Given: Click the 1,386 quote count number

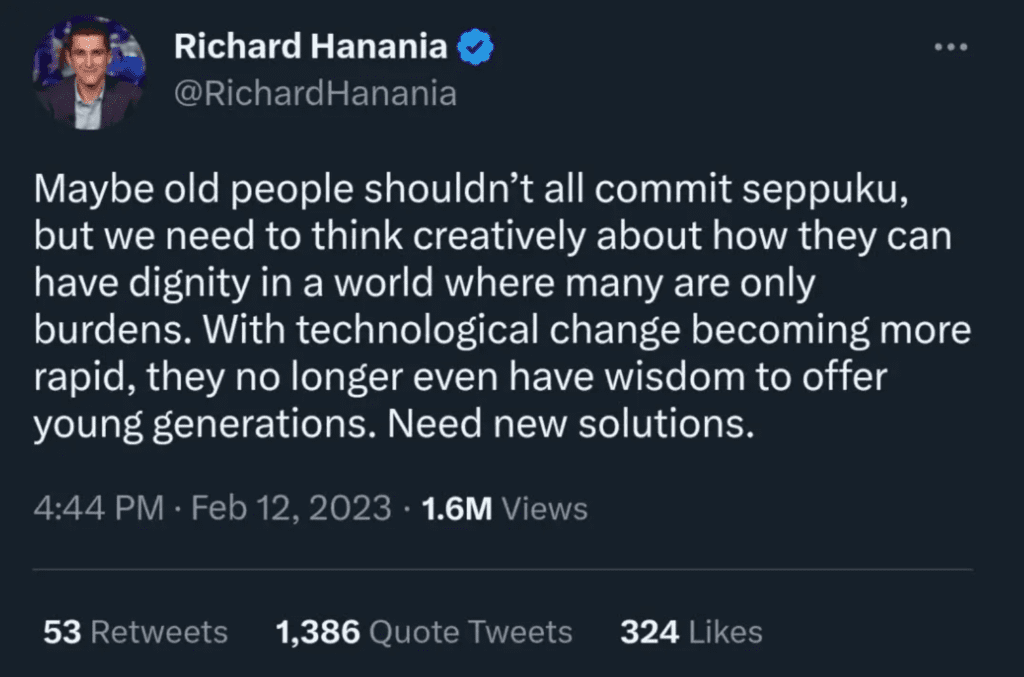Looking at the screenshot, I should (x=316, y=632).
